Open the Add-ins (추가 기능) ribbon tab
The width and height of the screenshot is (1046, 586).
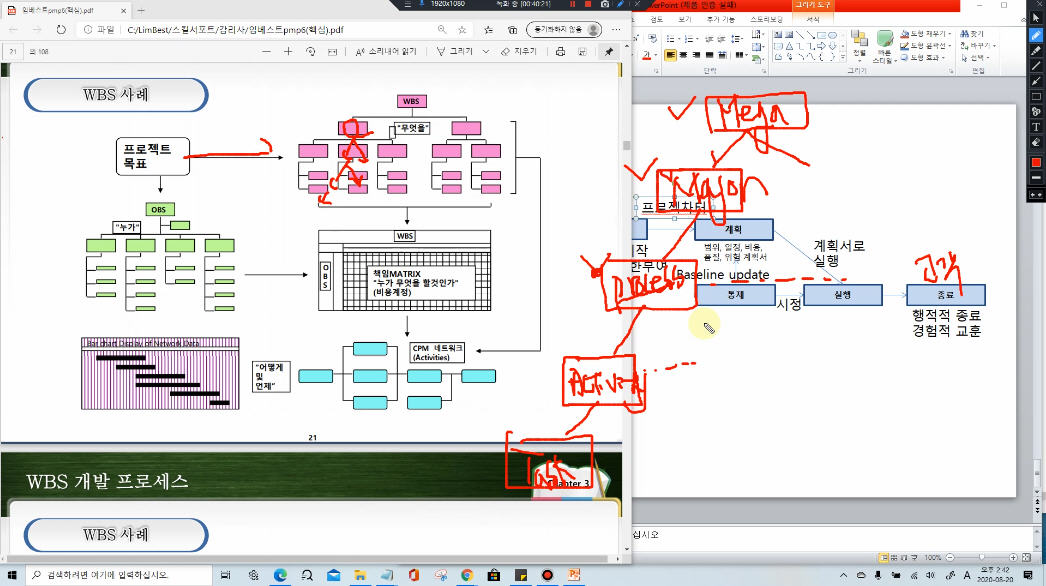(x=720, y=19)
